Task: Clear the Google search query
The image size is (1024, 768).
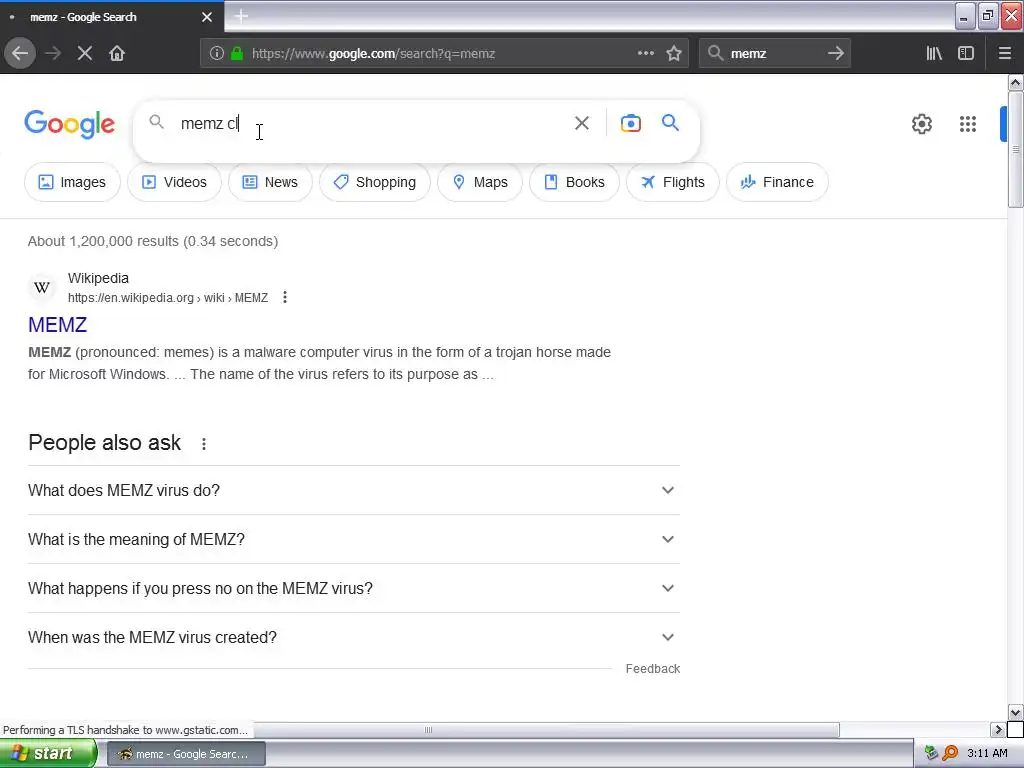Action: click(582, 123)
